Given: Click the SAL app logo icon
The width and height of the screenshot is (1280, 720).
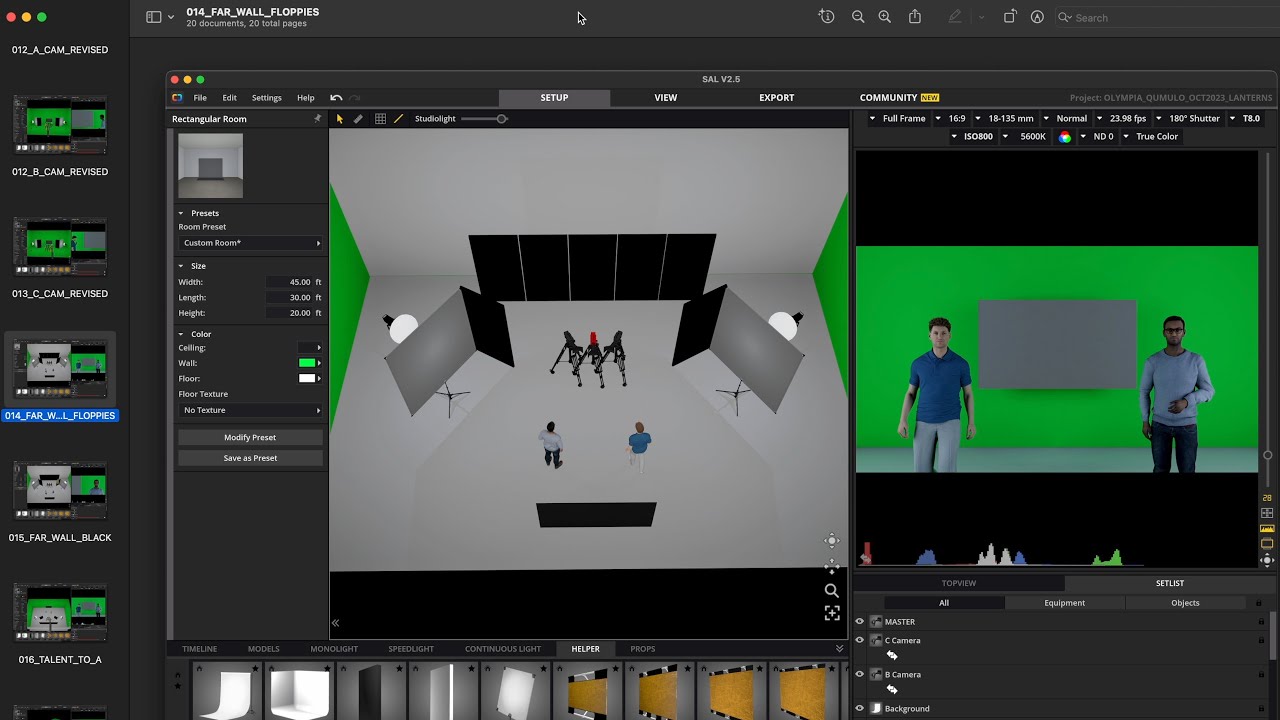Looking at the screenshot, I should (x=177, y=98).
